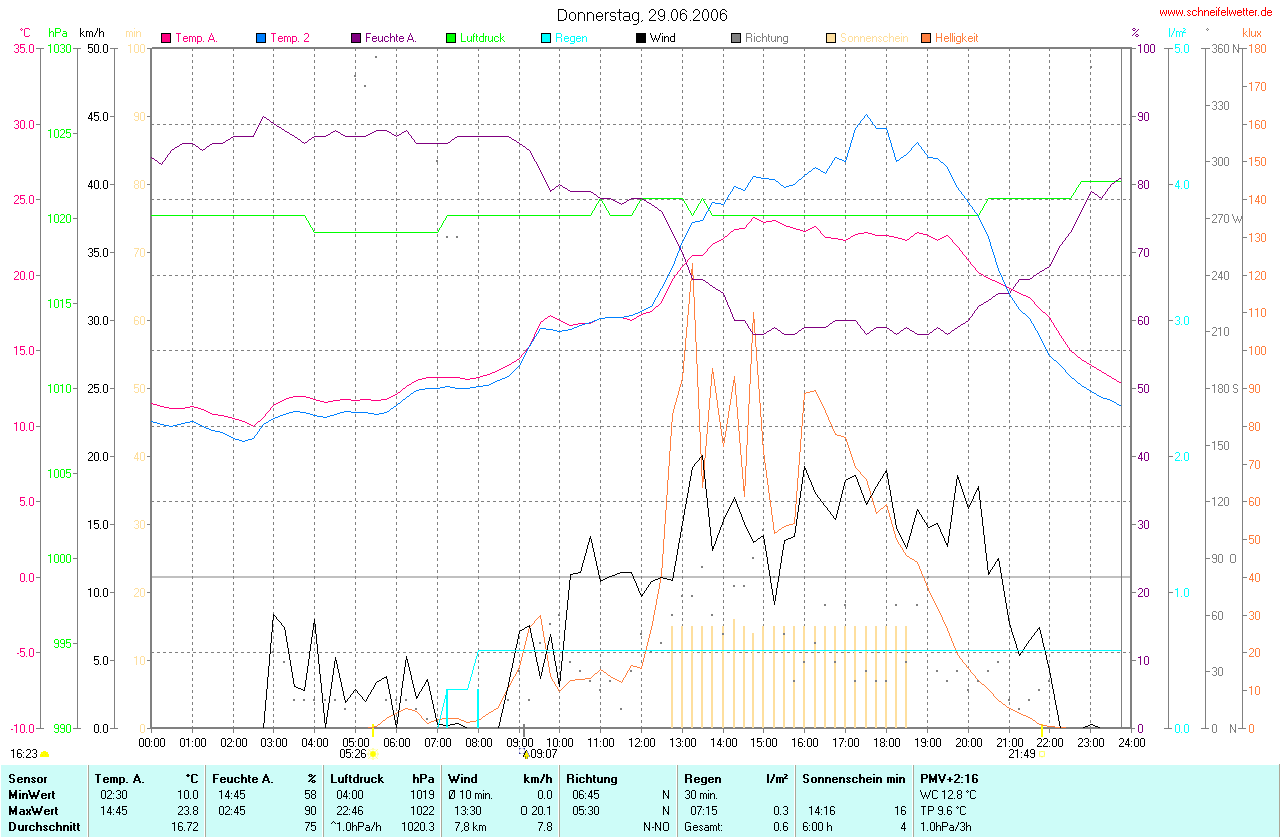Click the 'O 20.1' maximum wind value
The image size is (1280, 837).
point(535,811)
